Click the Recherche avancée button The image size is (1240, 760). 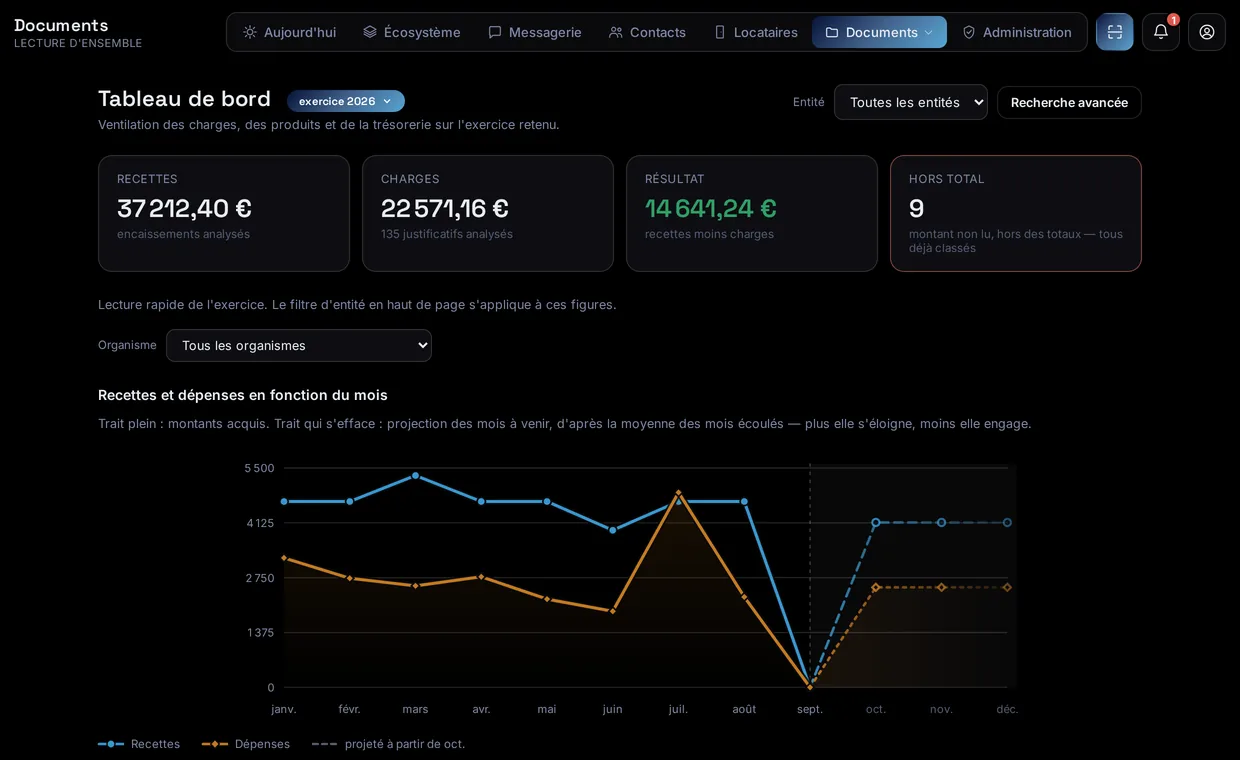1069,102
